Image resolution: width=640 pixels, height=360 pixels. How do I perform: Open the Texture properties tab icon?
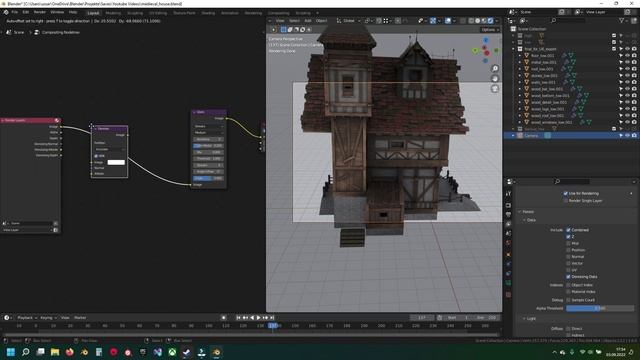[508, 294]
